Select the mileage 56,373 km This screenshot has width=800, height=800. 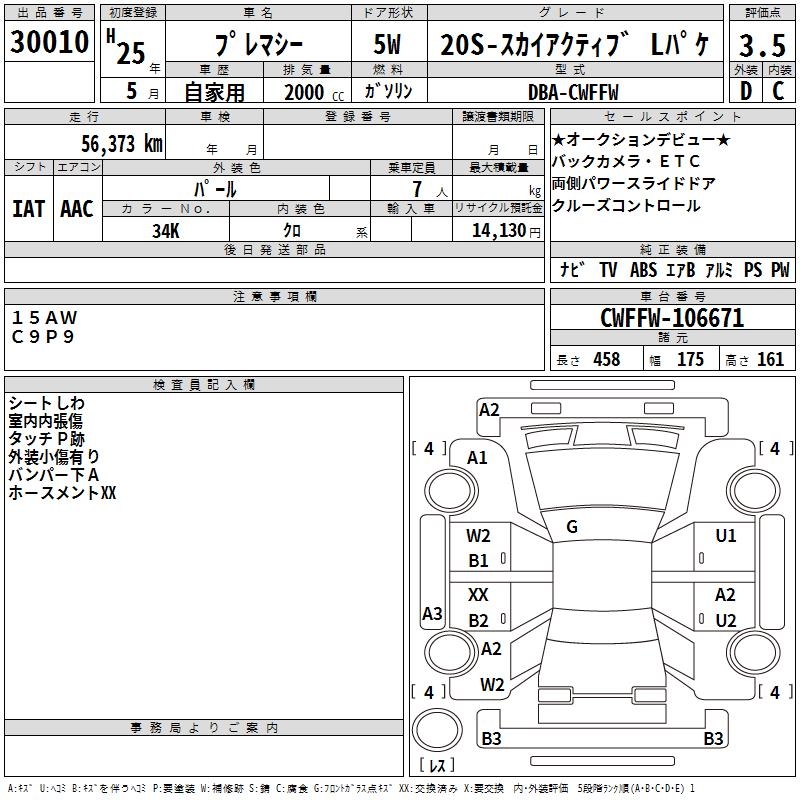tap(122, 144)
